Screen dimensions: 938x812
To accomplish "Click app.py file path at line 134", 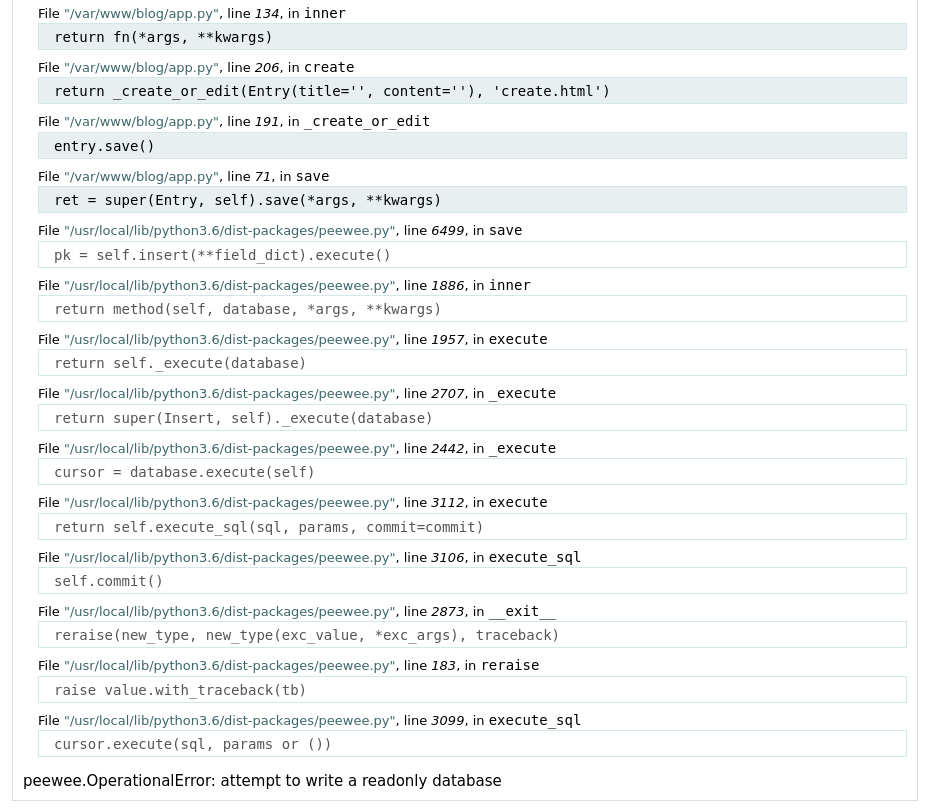I will 141,13.
